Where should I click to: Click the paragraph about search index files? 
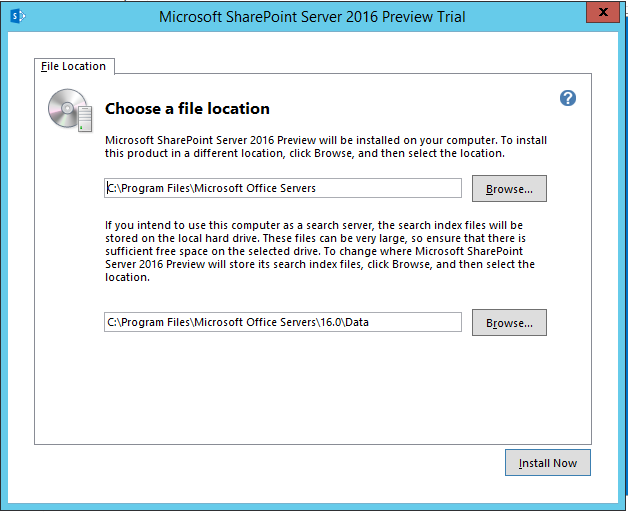tap(320, 251)
